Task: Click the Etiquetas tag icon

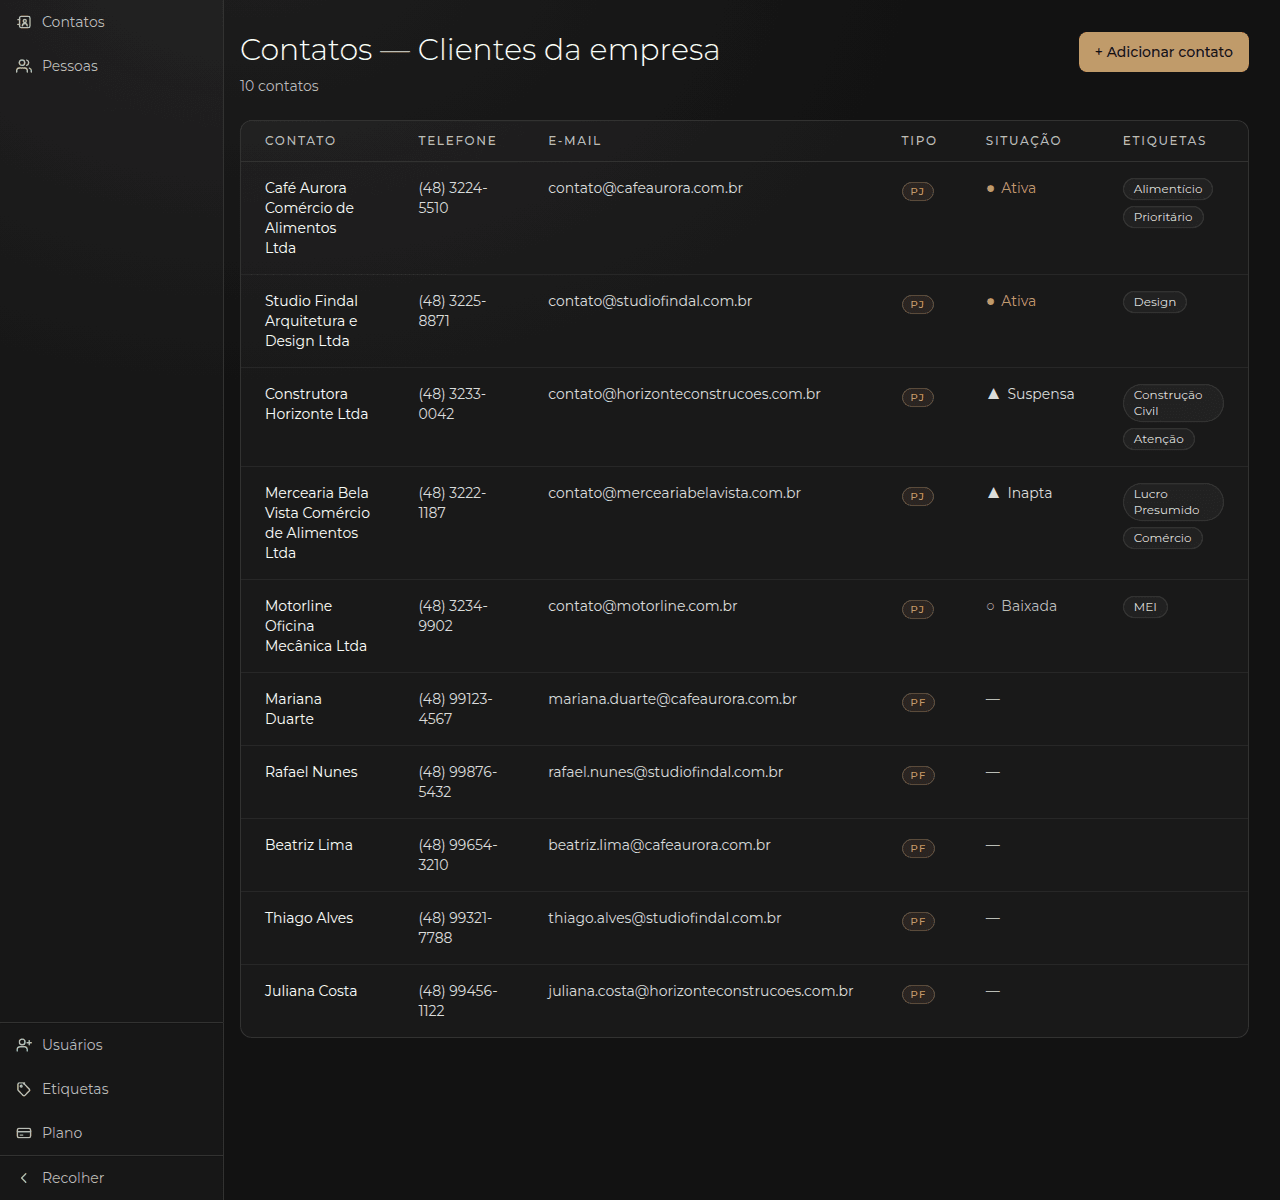Action: point(24,1089)
